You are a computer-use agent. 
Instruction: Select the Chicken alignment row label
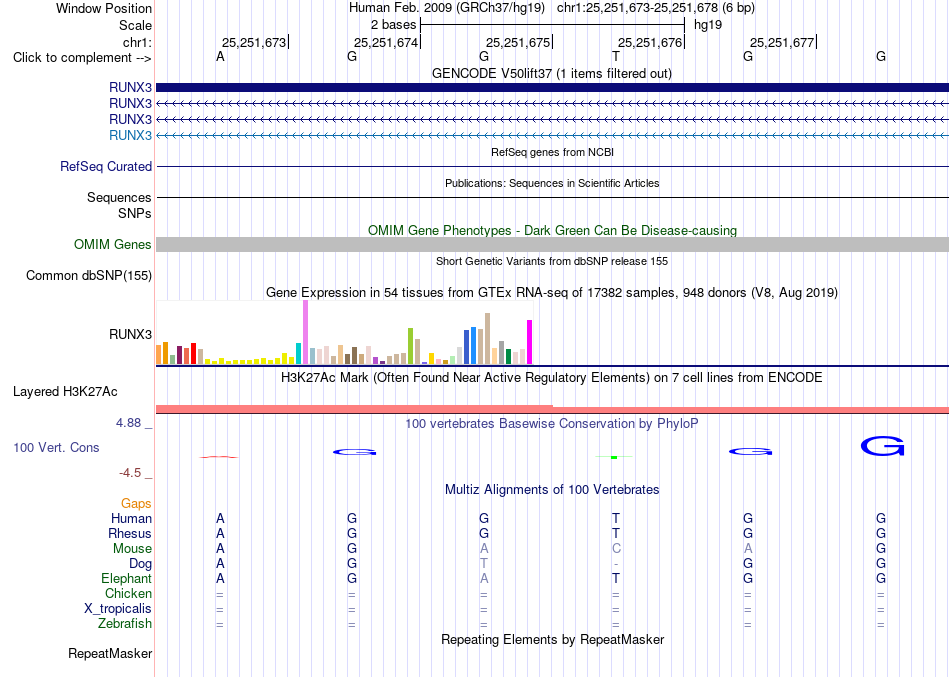click(x=128, y=593)
